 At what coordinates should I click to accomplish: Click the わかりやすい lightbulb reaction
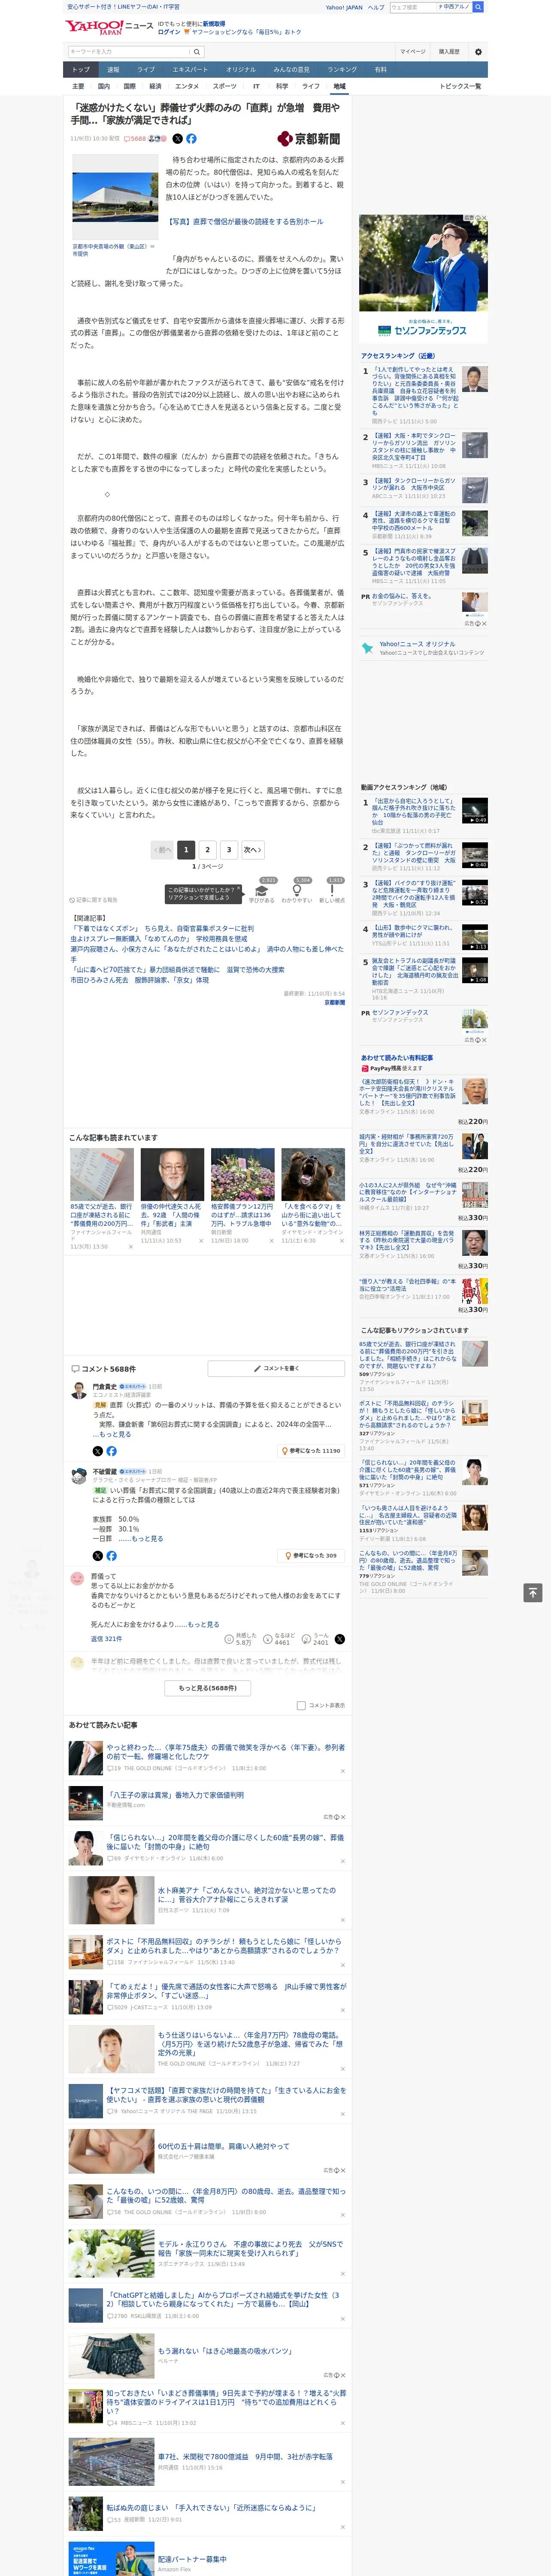[297, 889]
